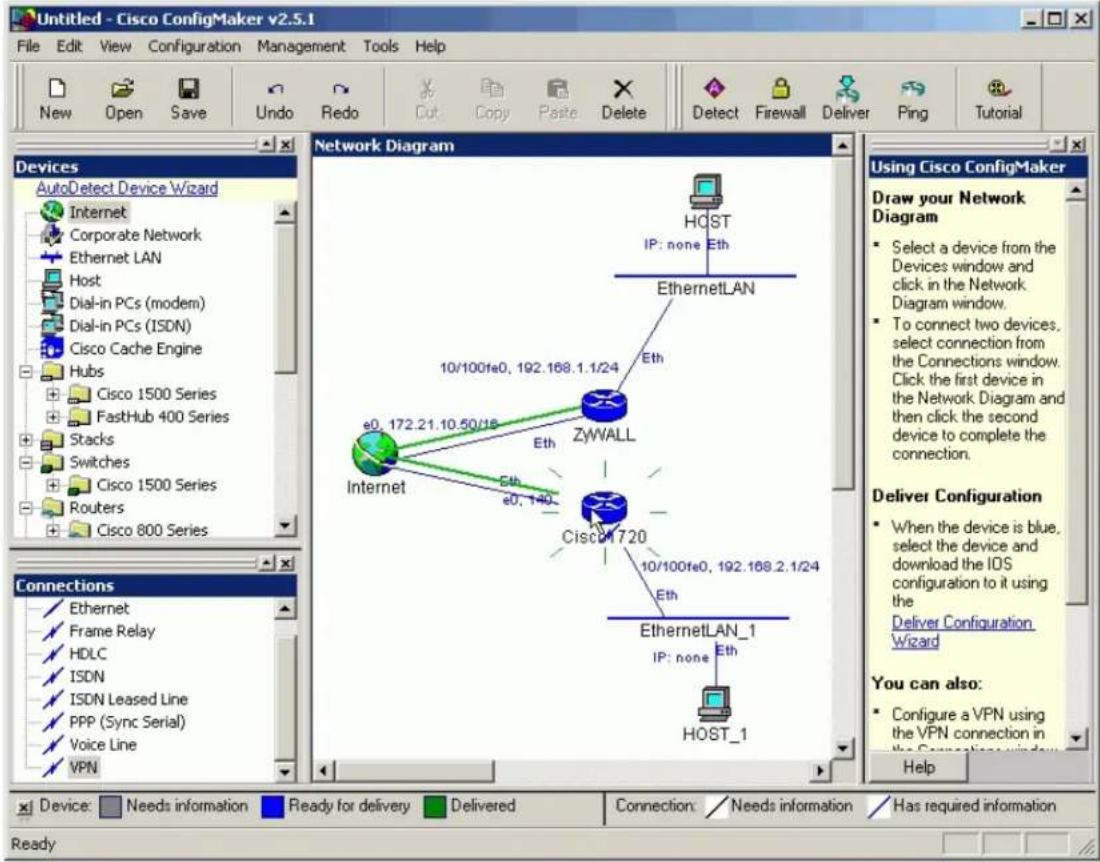The width and height of the screenshot is (1100, 862).
Task: Close the Connections panel
Action: [286, 563]
